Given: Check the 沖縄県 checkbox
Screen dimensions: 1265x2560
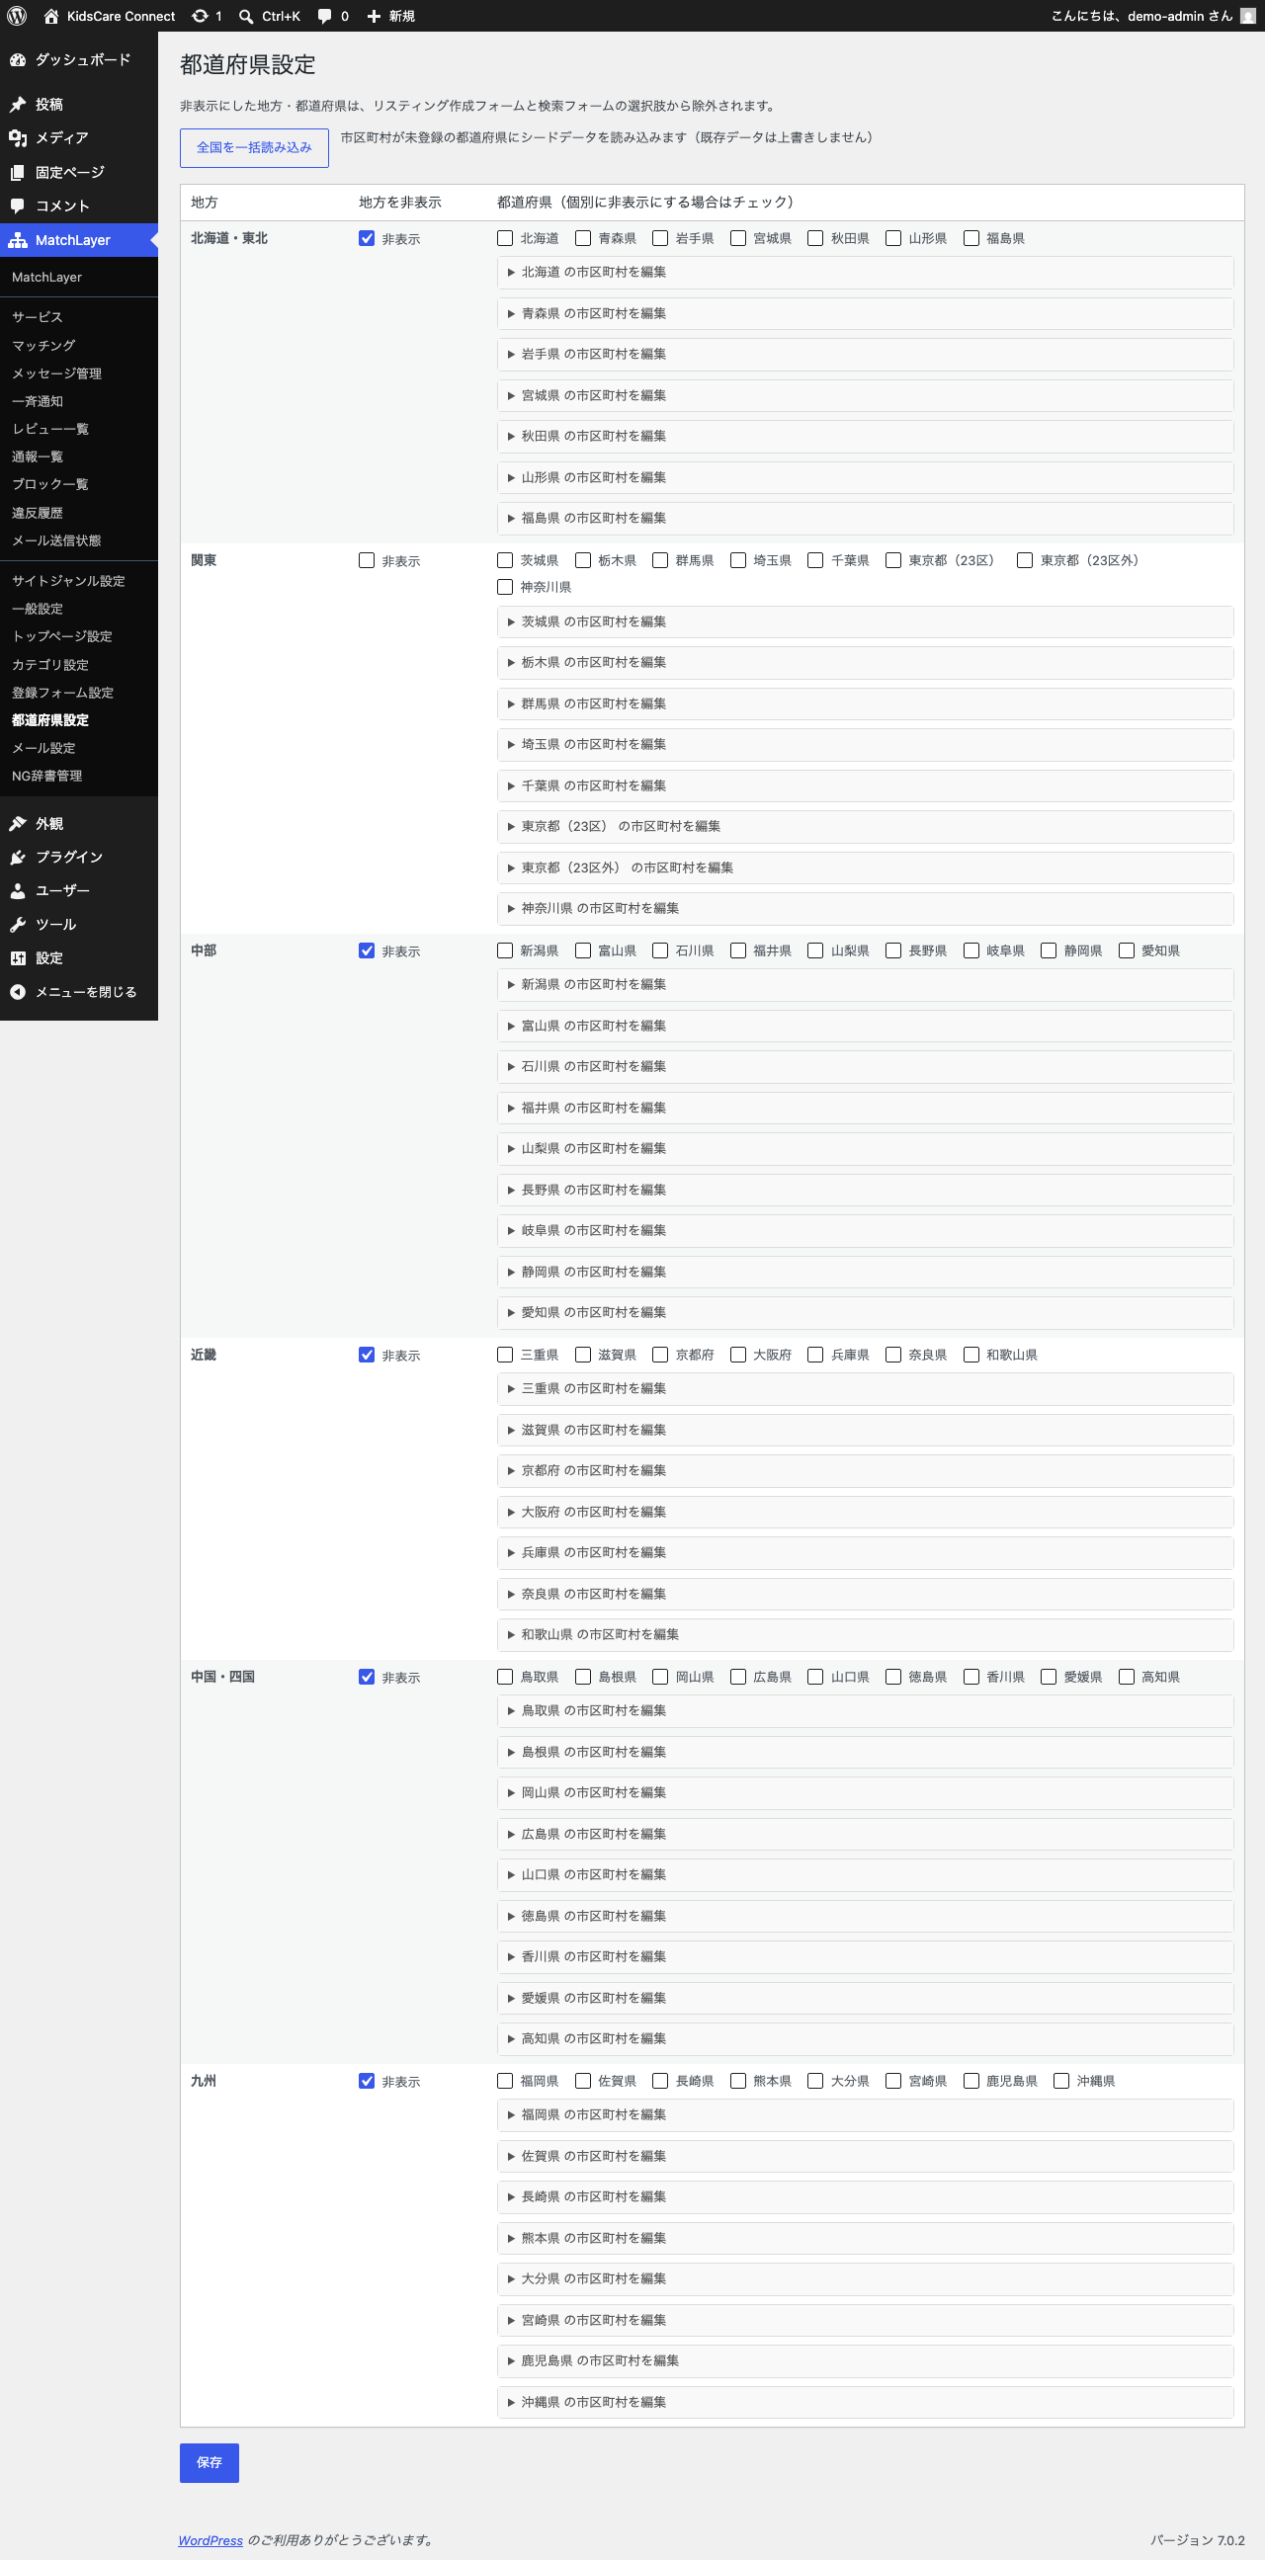Looking at the screenshot, I should pyautogui.click(x=1061, y=2081).
